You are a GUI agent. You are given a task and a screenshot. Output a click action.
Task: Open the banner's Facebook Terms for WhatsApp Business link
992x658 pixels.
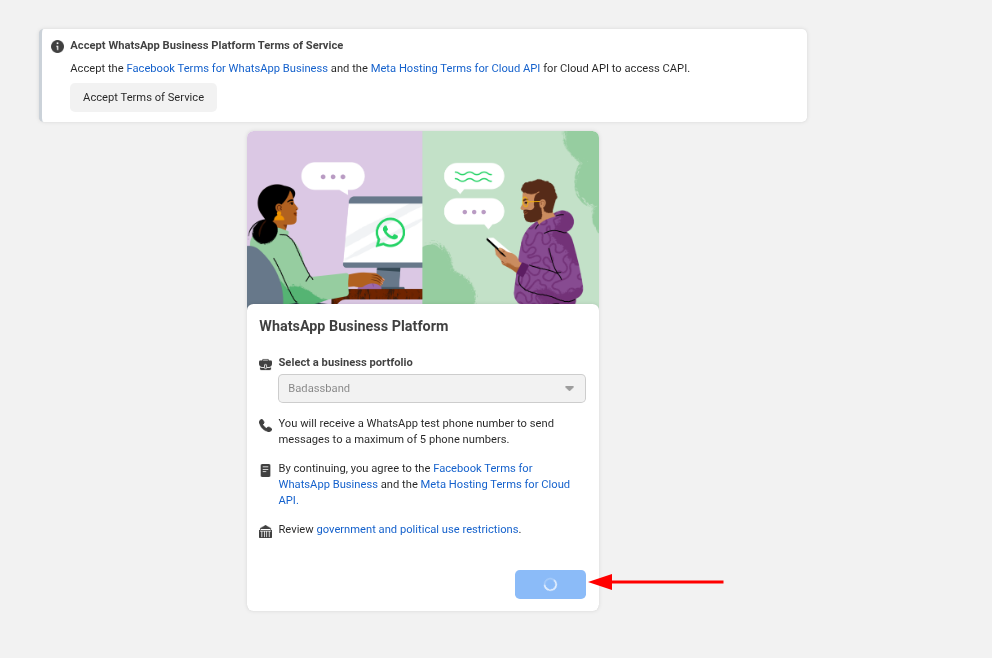tap(227, 68)
